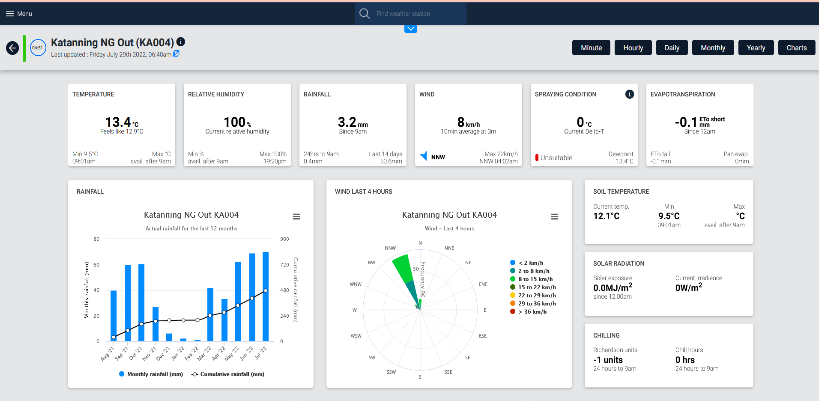Click the magnifier search icon

click(364, 13)
